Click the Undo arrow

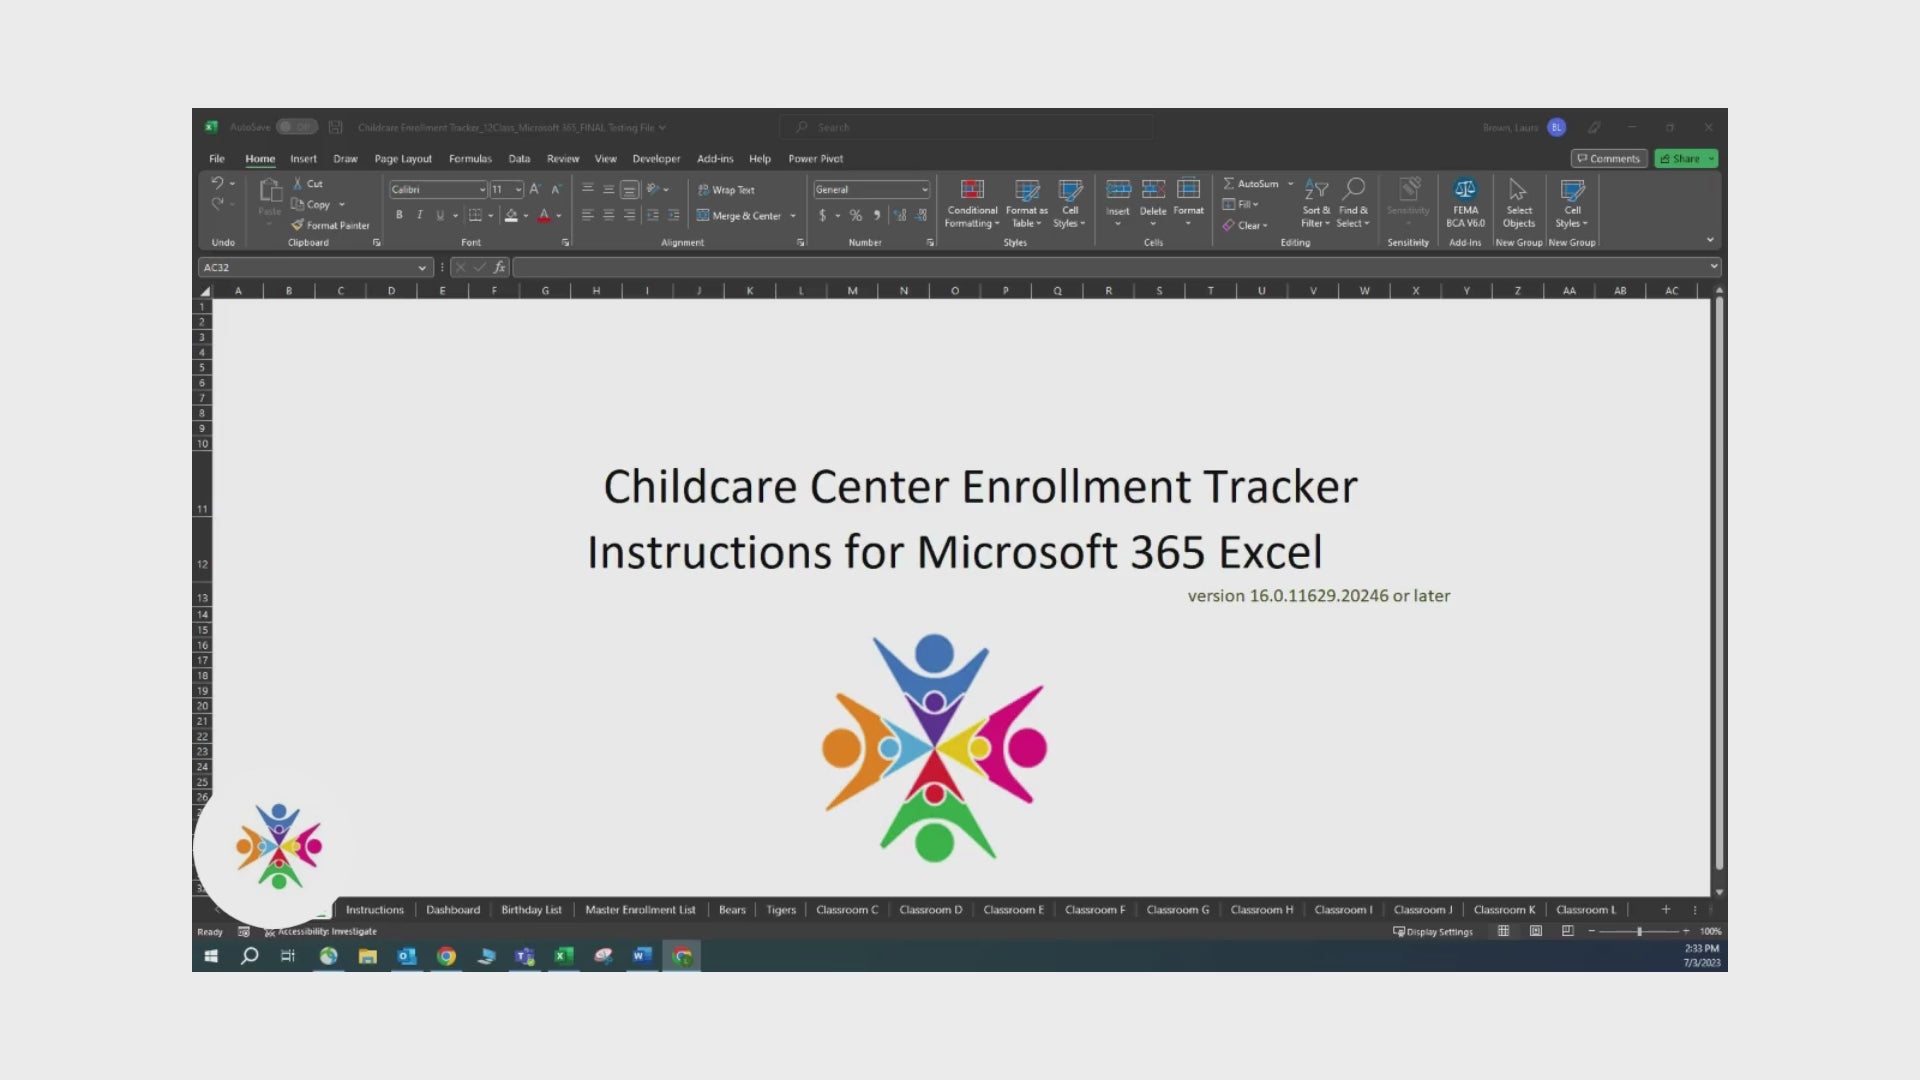(217, 184)
